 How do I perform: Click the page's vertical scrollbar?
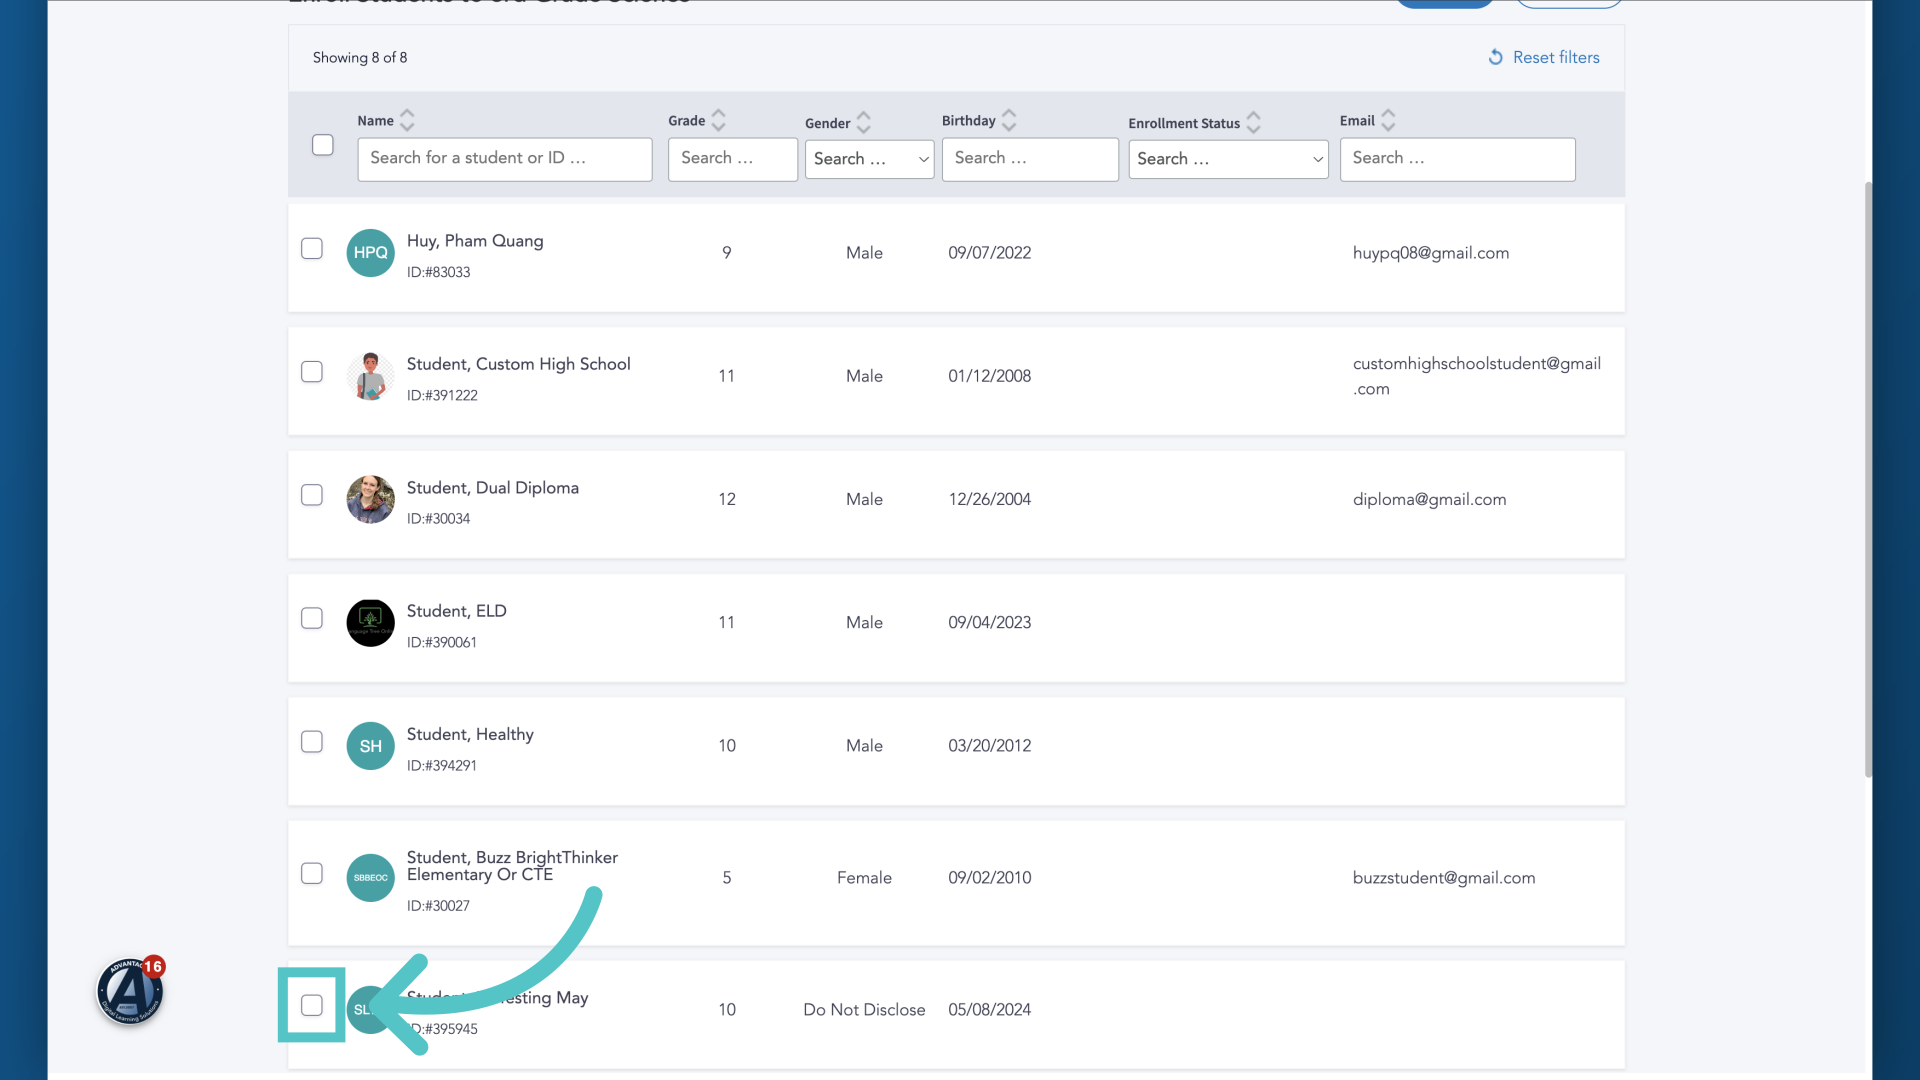click(x=1867, y=480)
